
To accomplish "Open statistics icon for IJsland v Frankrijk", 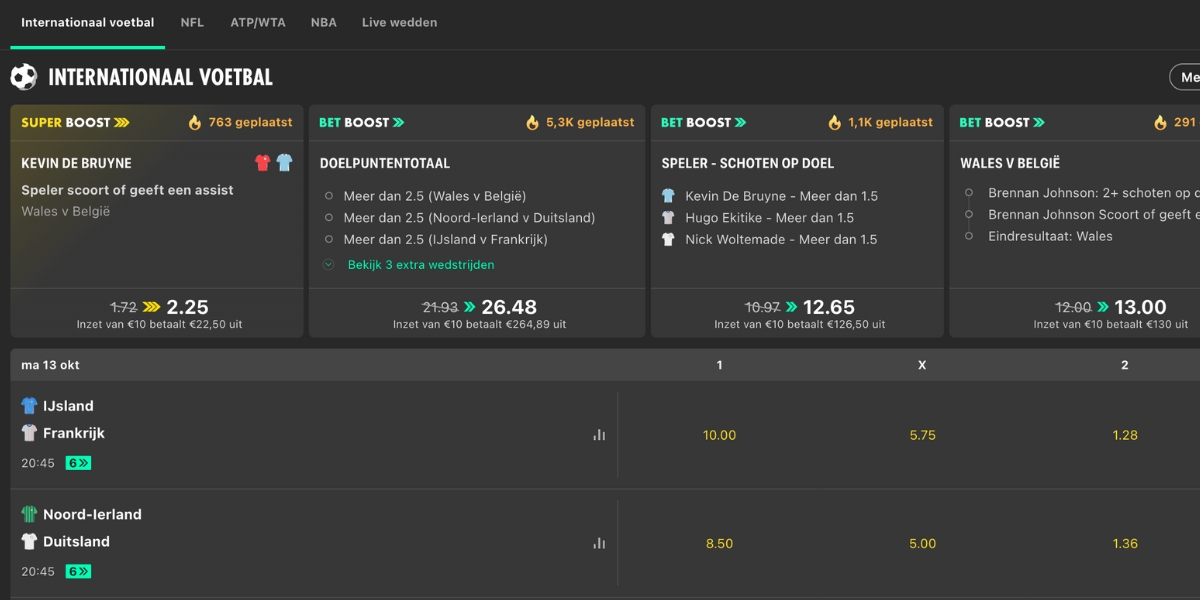I will point(599,435).
